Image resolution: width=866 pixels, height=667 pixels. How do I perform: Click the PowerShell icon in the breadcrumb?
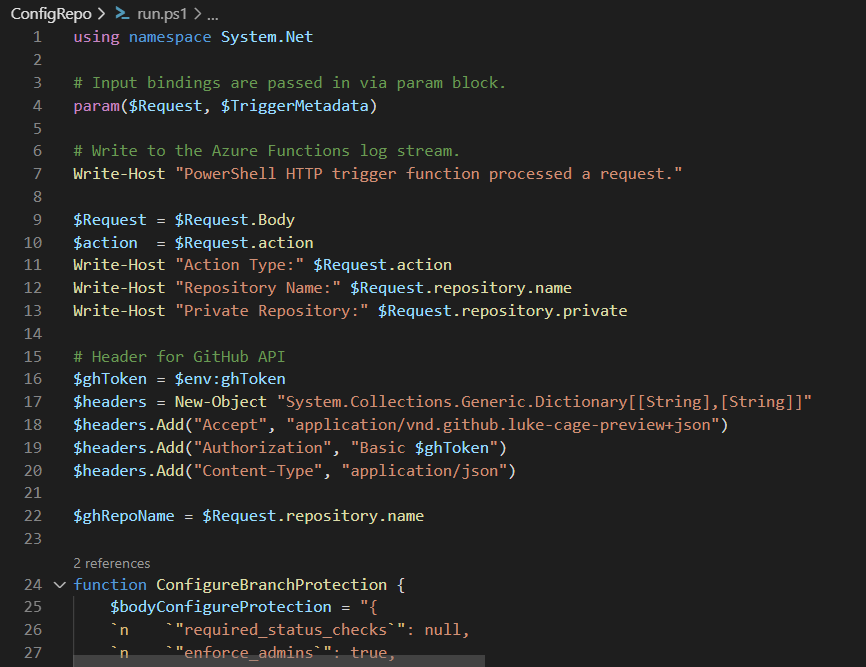(126, 15)
